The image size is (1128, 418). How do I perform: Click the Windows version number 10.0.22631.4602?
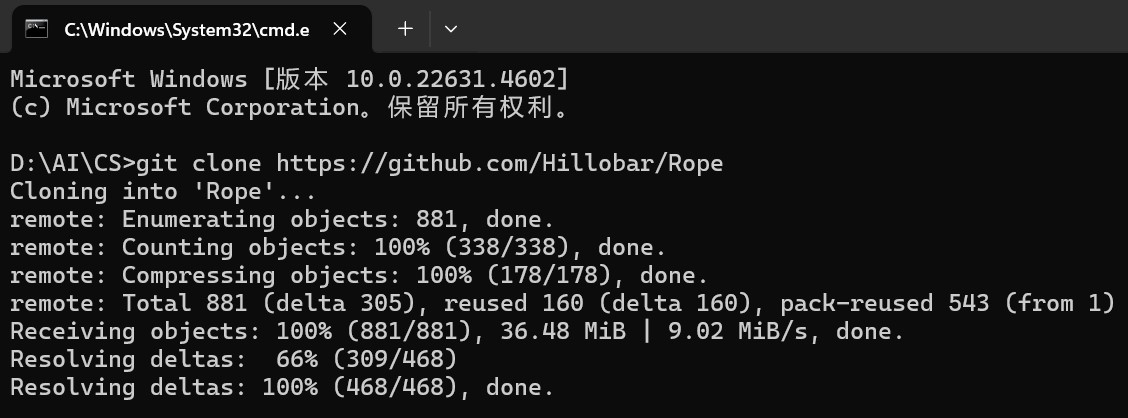click(451, 79)
